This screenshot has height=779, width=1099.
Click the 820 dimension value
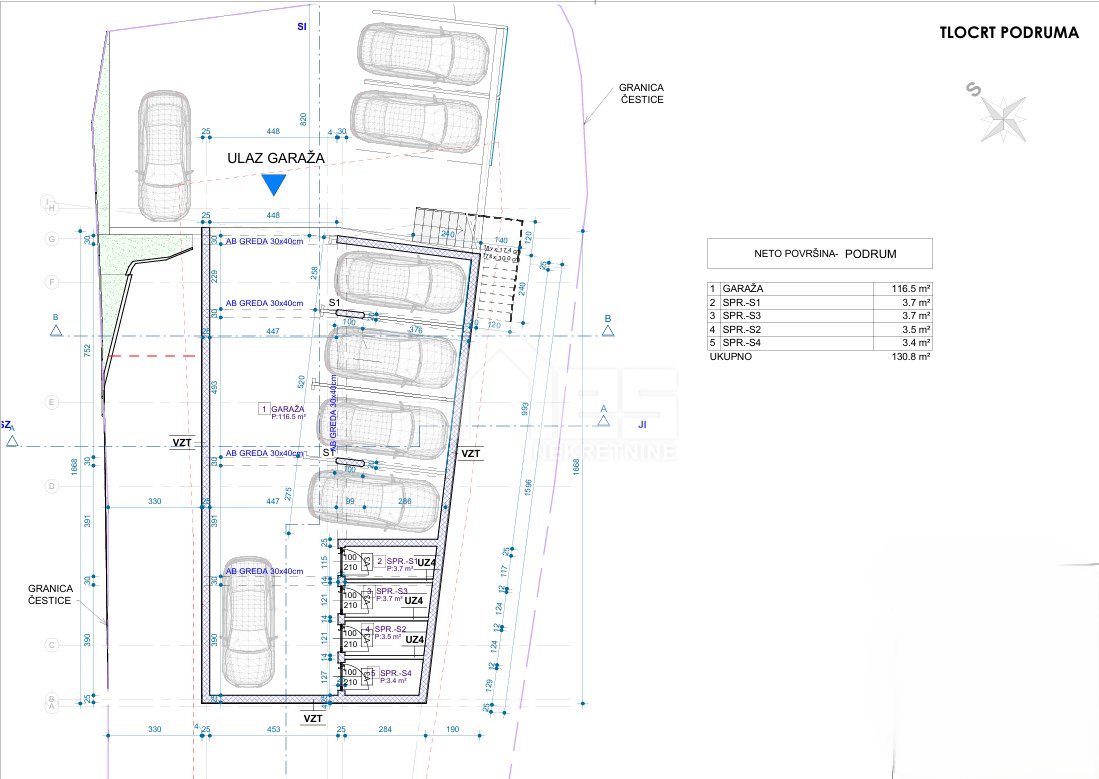(303, 119)
